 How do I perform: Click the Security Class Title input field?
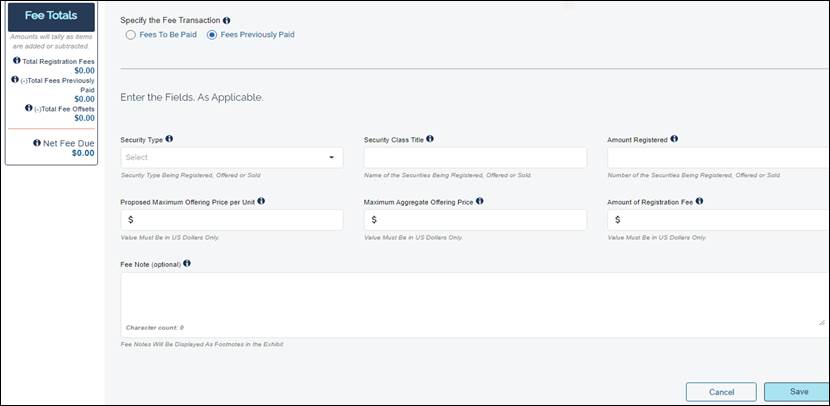click(x=475, y=158)
